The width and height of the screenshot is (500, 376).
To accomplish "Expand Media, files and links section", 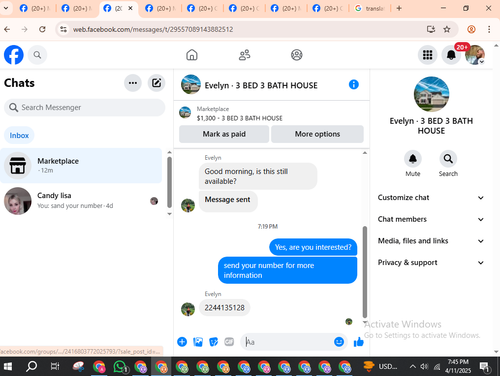I will tap(431, 241).
